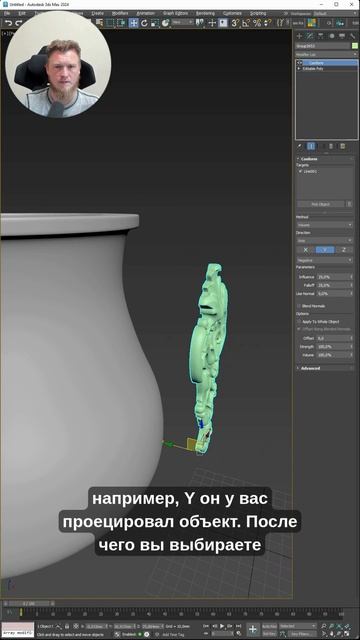Expand Editable Poly in modifier stack
360x640 pixels.
(x=299, y=69)
